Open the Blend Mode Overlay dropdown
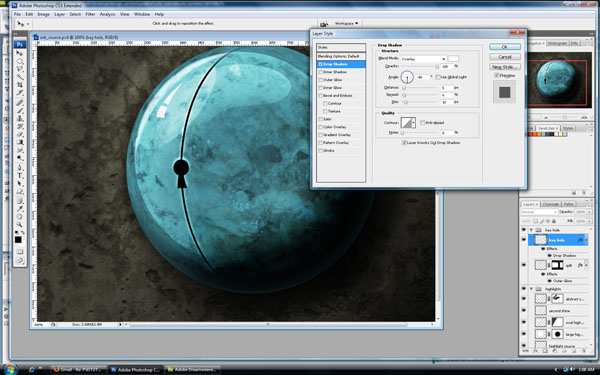This screenshot has width=600, height=375. coord(424,59)
